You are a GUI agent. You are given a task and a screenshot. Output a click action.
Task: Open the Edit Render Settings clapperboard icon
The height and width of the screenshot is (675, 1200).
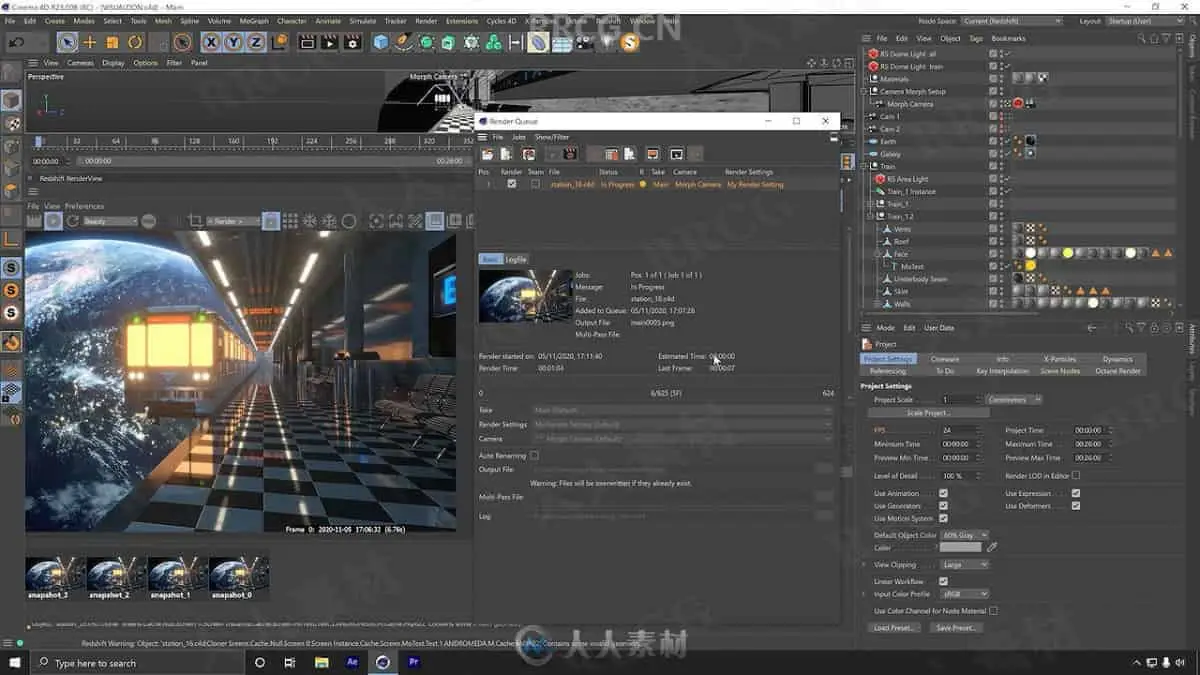click(x=352, y=42)
